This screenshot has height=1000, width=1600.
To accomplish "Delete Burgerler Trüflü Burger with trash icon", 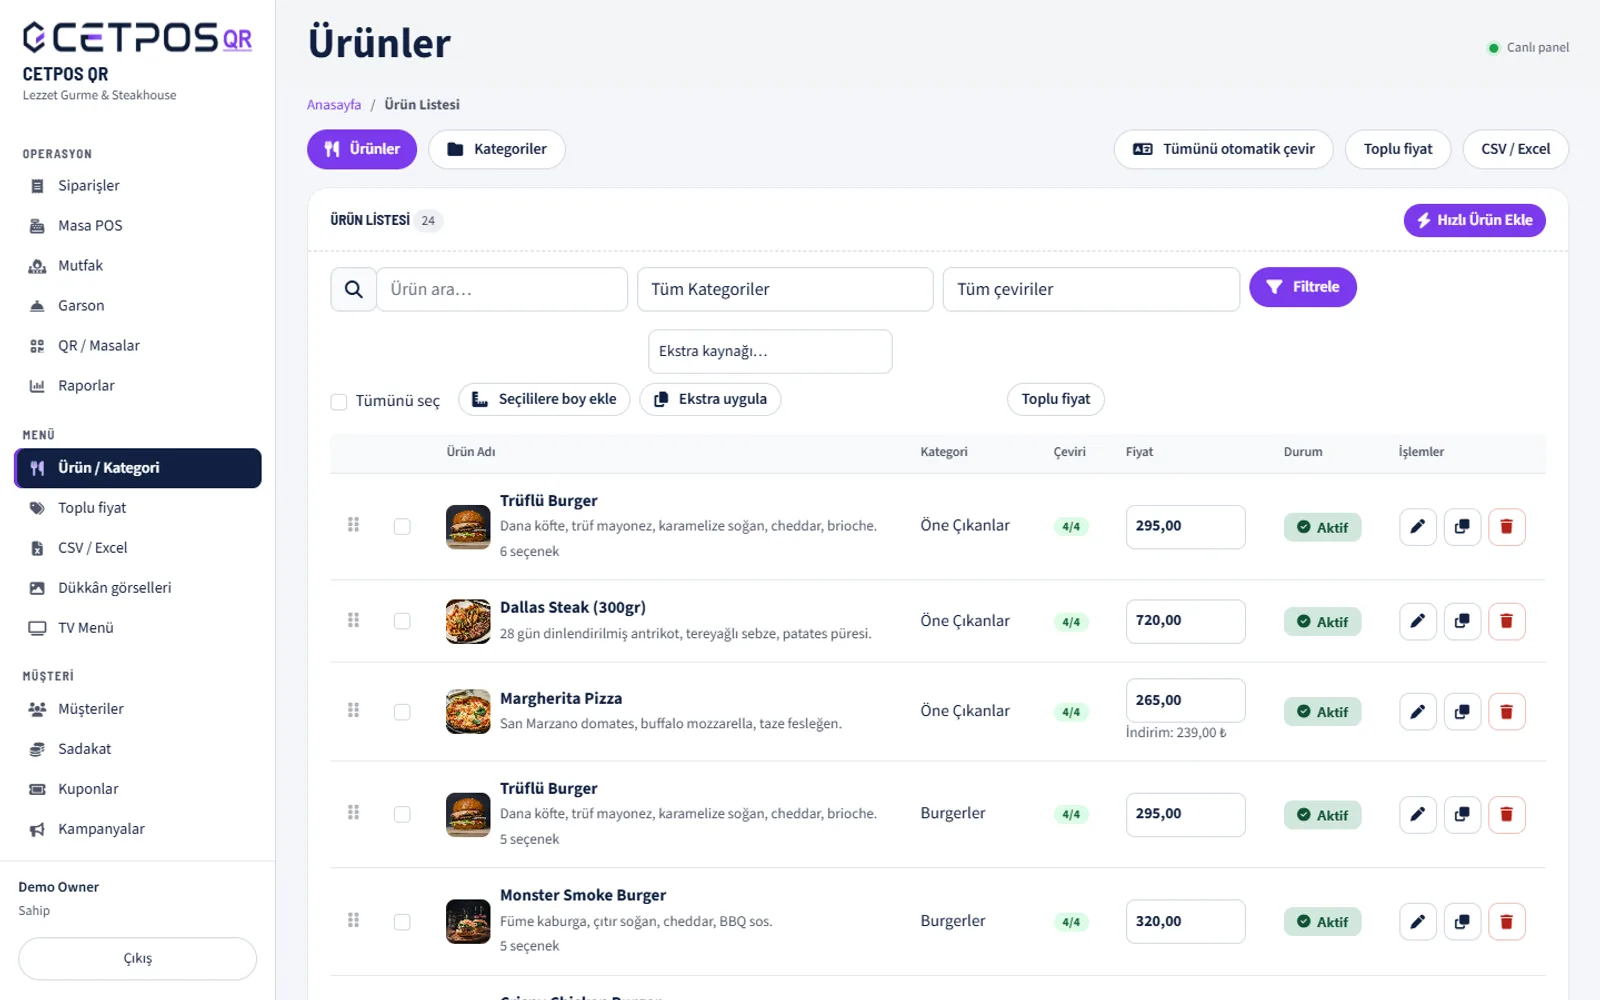I will (x=1506, y=815).
